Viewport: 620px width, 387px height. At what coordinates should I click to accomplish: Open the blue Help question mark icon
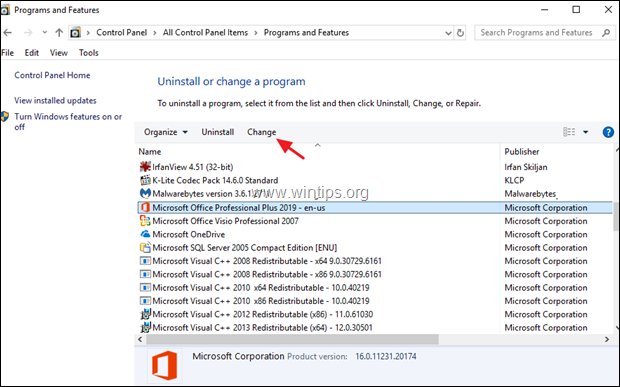pyautogui.click(x=608, y=132)
